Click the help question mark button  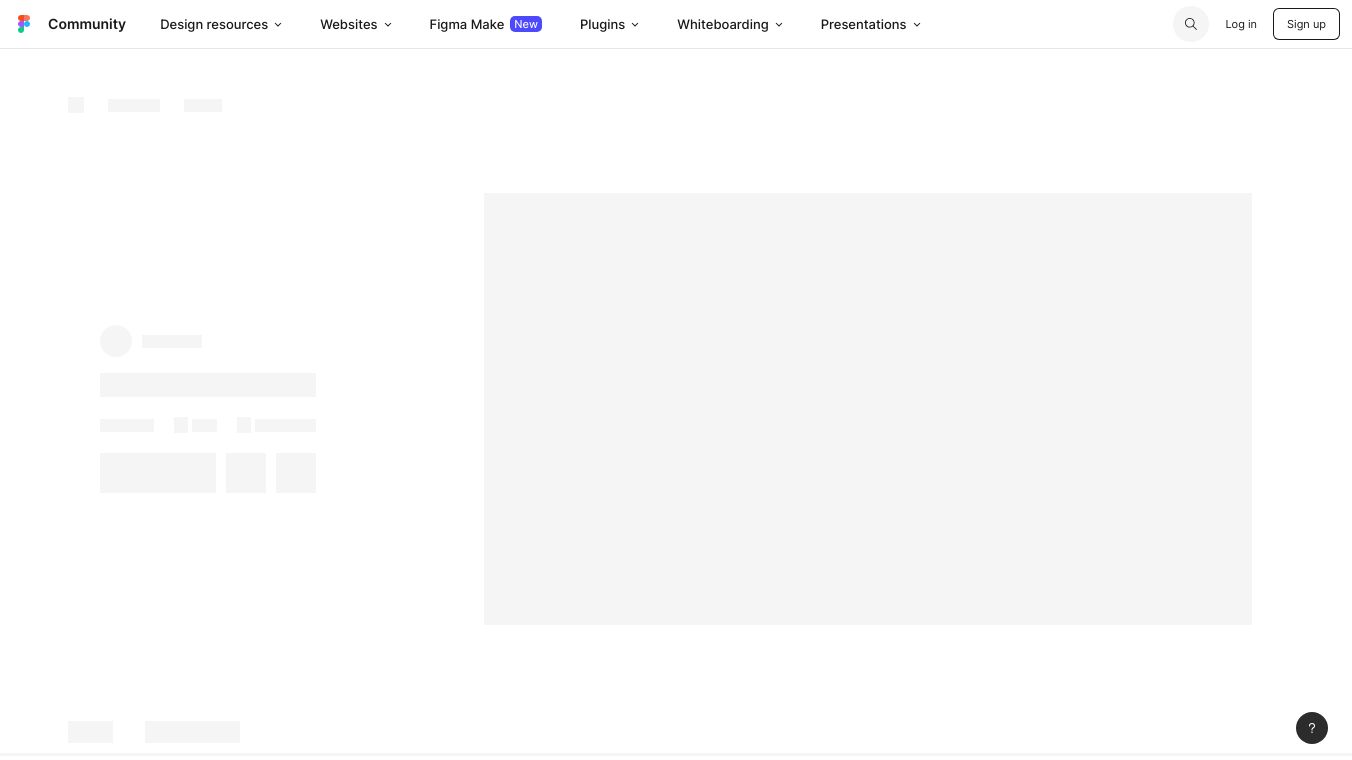1311,728
